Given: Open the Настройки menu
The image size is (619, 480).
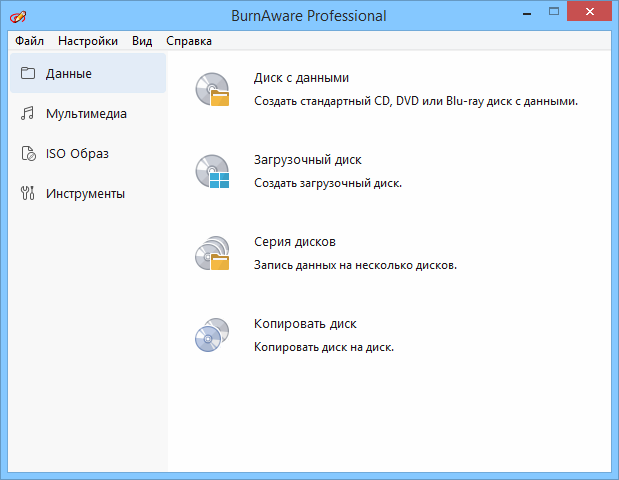Looking at the screenshot, I should click(x=87, y=41).
